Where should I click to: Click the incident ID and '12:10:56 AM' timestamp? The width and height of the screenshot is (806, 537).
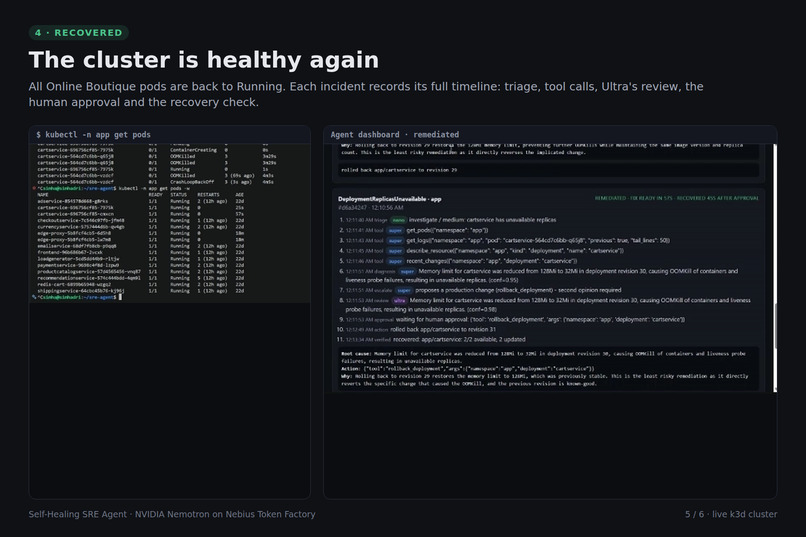click(371, 208)
